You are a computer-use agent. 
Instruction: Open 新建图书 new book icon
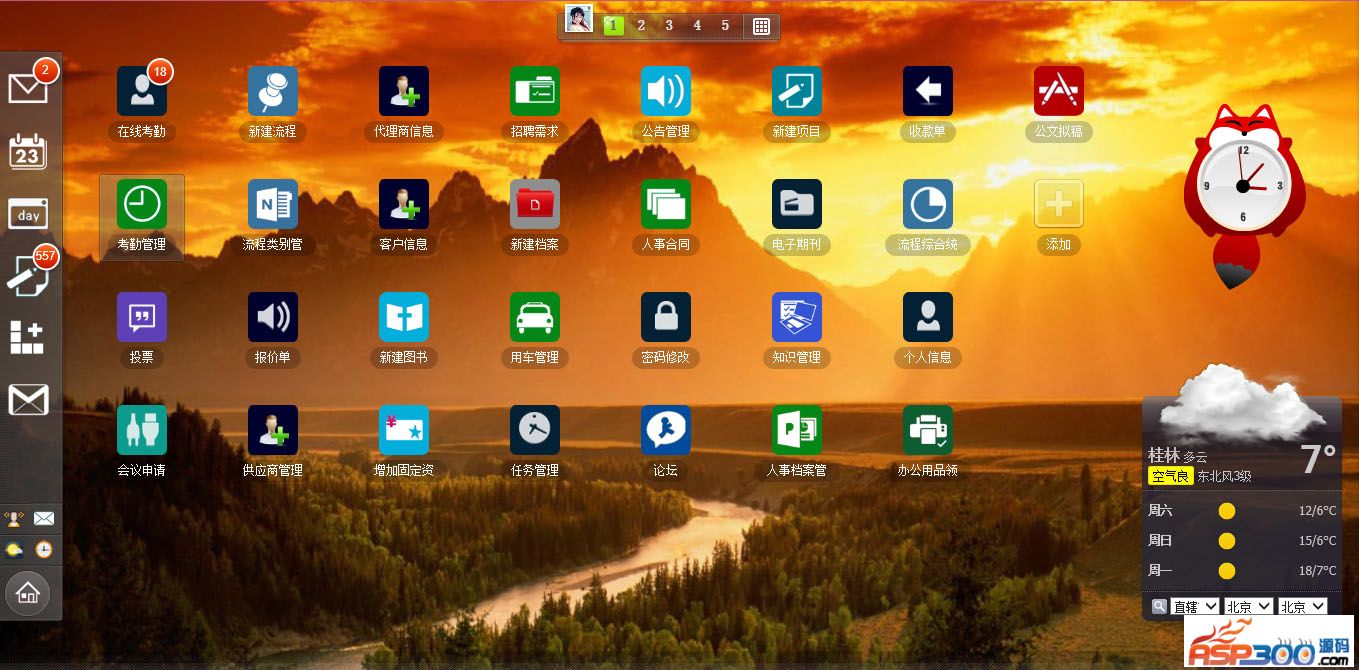coord(404,317)
